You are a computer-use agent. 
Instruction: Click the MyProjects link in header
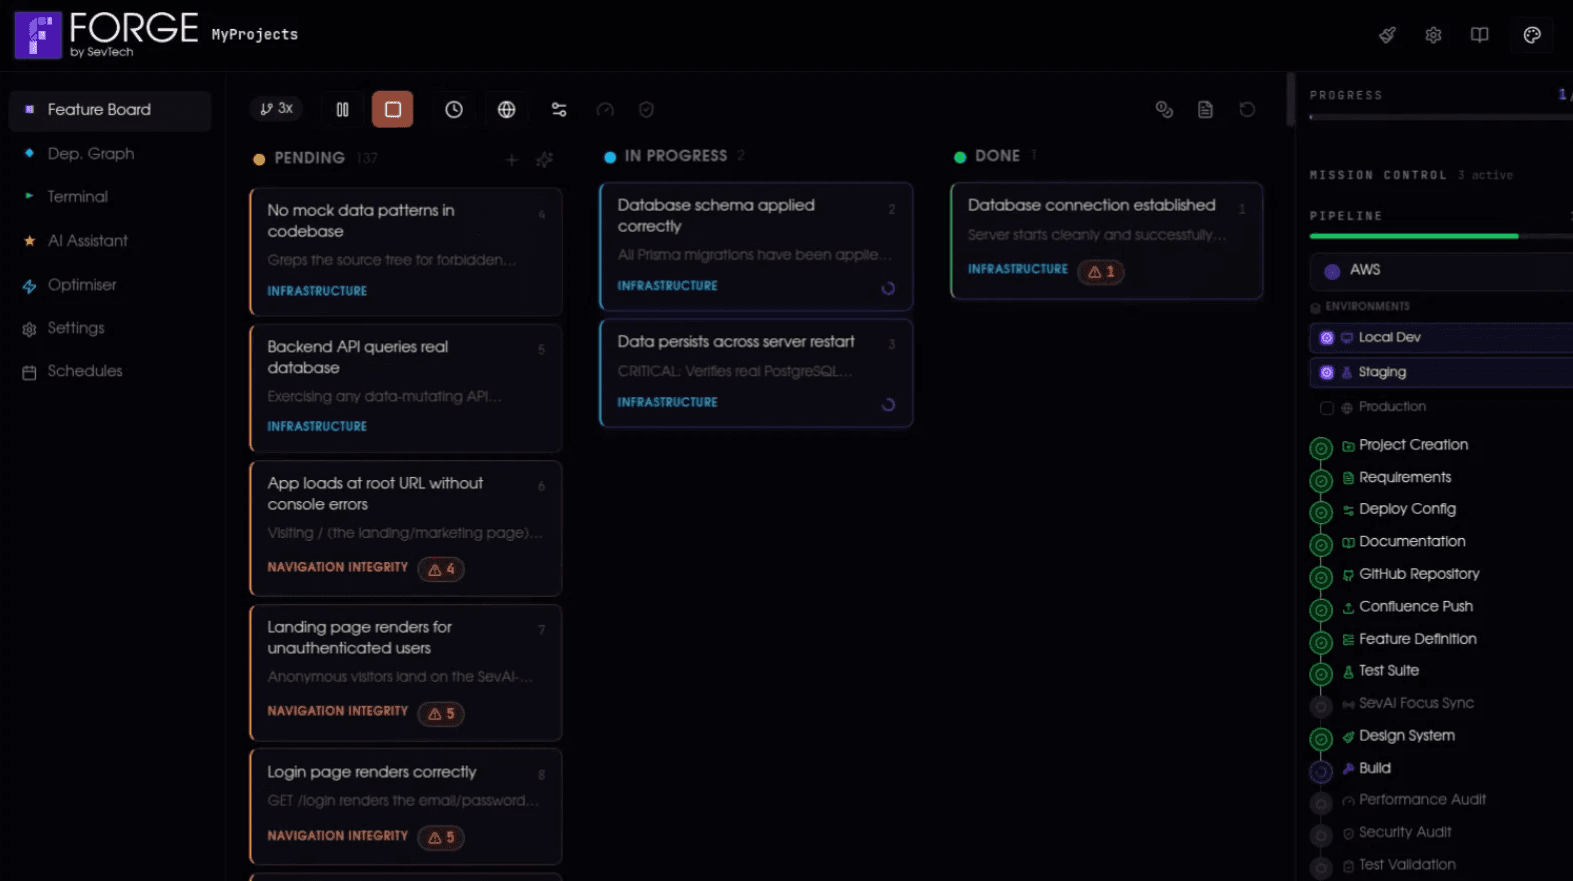click(255, 35)
